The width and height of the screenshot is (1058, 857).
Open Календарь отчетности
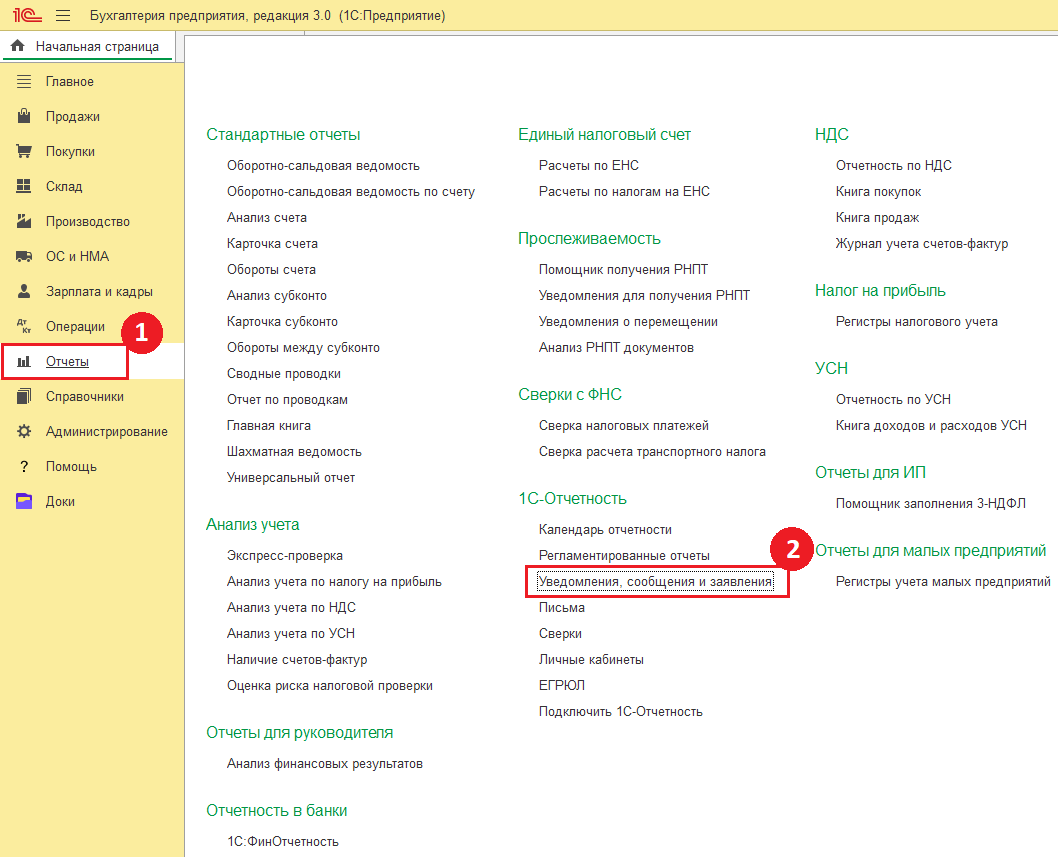[x=605, y=530]
